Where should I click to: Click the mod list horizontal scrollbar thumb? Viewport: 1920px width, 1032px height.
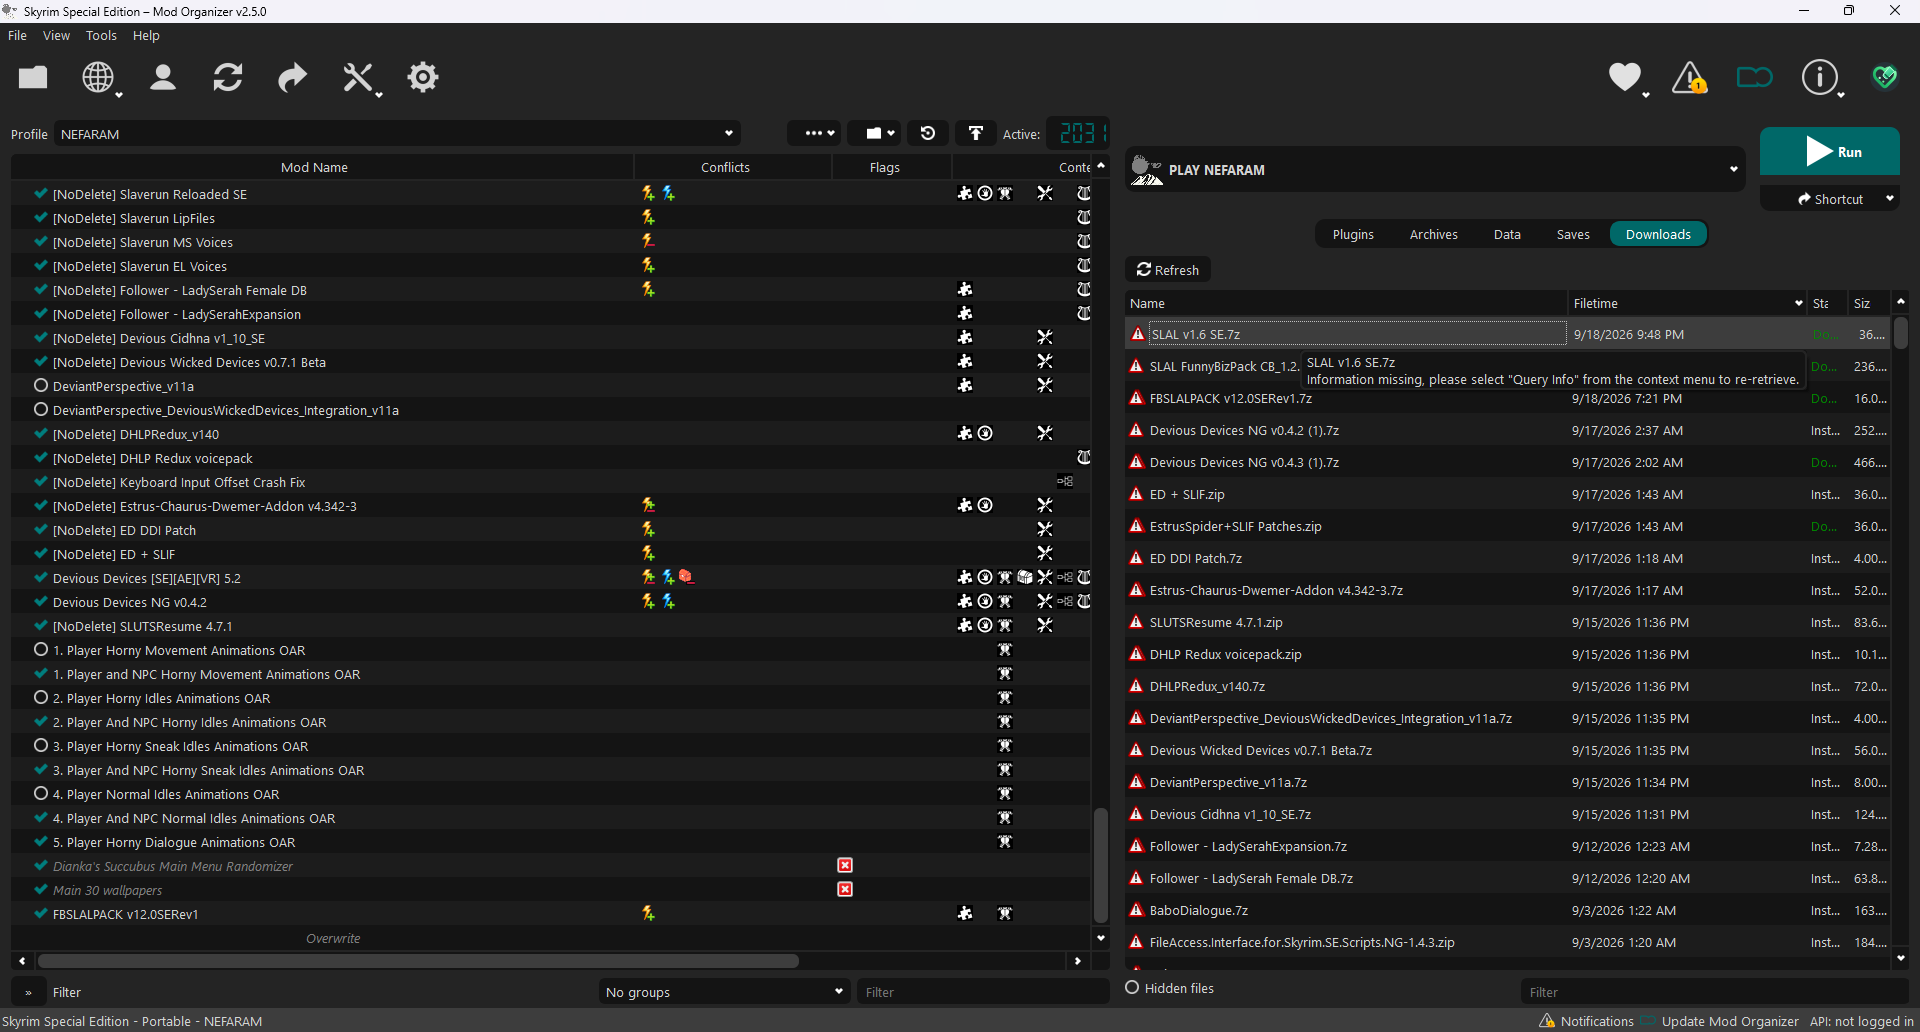coord(418,961)
